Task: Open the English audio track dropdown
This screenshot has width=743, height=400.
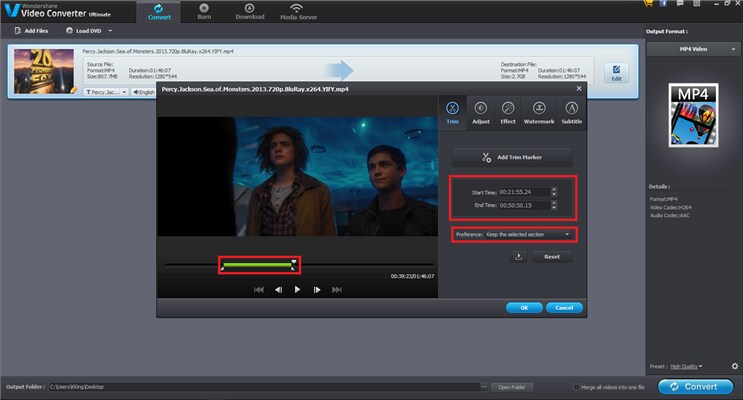Action: point(144,92)
